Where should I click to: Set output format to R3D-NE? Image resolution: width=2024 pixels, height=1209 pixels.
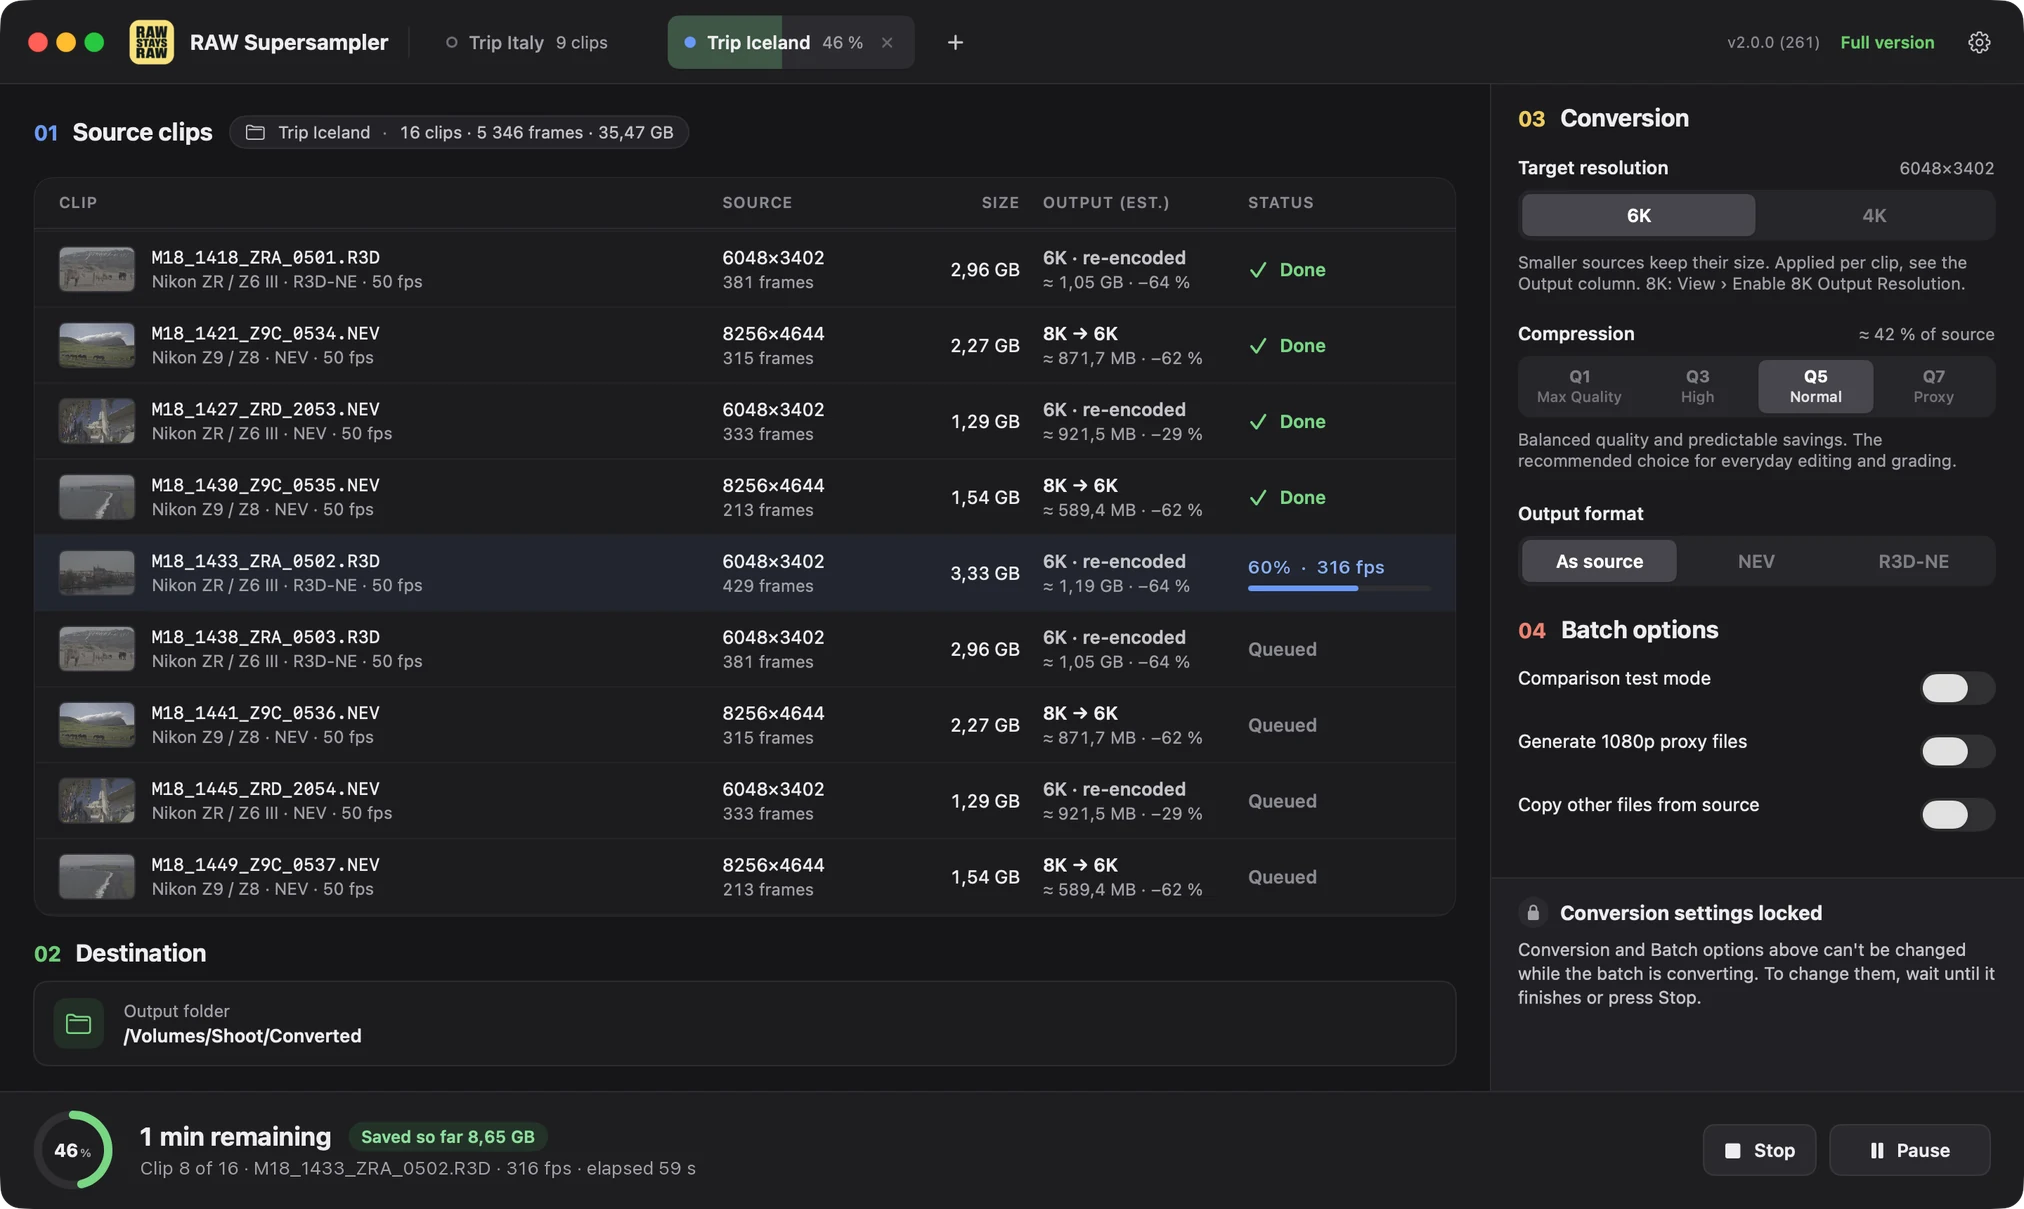[1913, 561]
